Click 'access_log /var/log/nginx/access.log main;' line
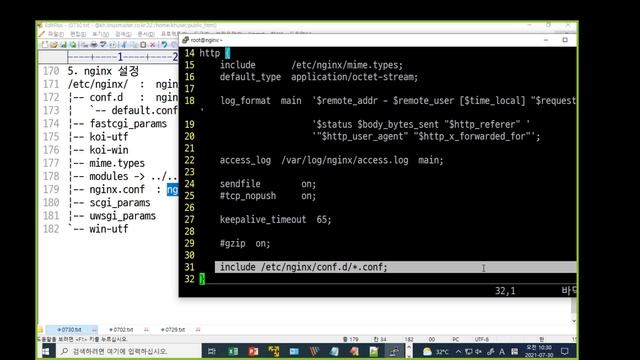Viewport: 640px width, 360px height. click(x=331, y=160)
